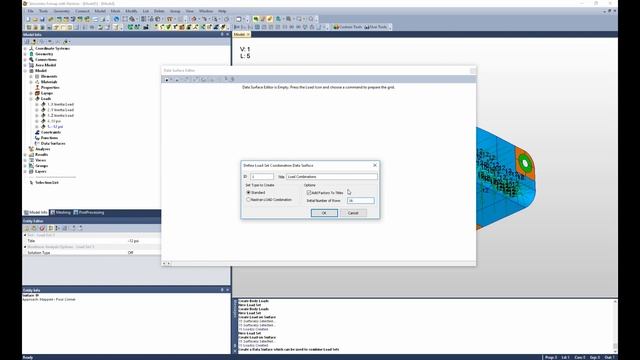Click first icon in Entity Editor toolbar
640x360 pixels.
tap(27, 228)
